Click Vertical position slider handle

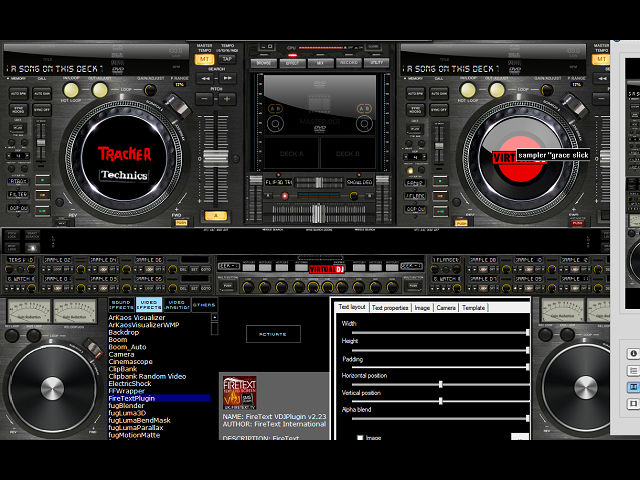(x=440, y=401)
